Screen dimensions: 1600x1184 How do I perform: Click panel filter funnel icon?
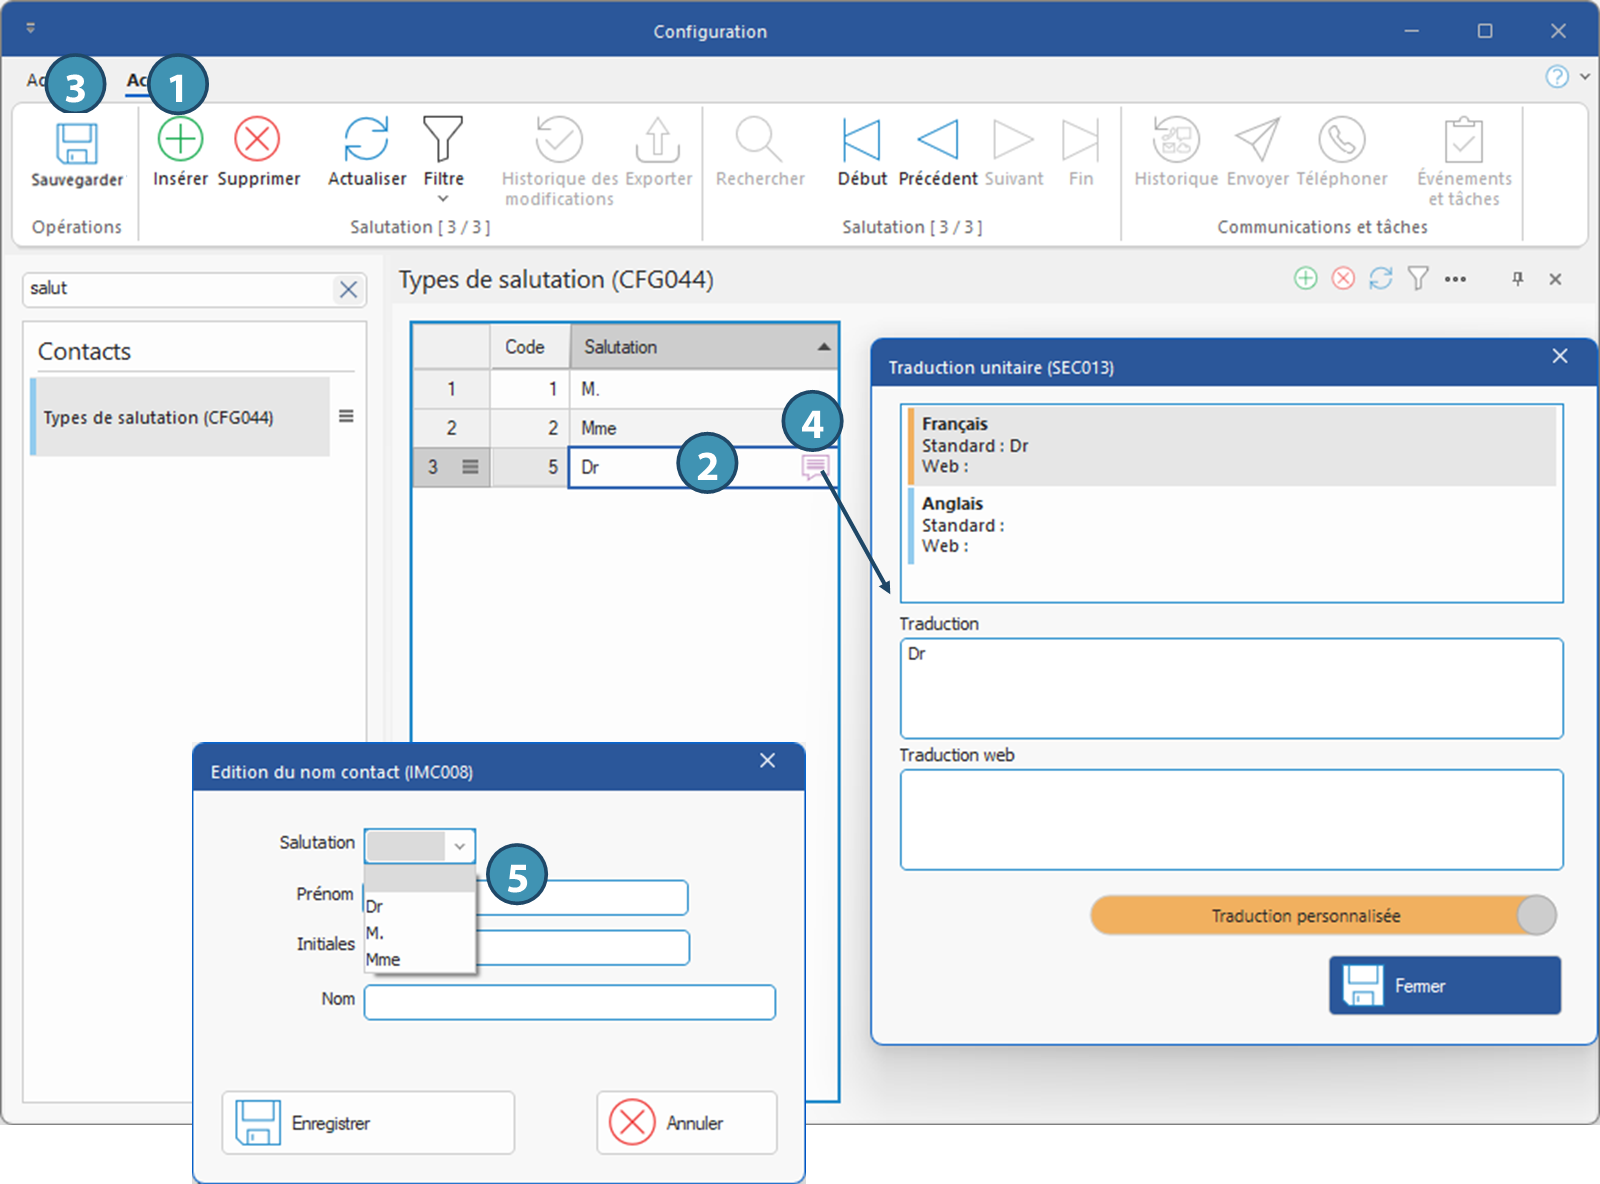[x=1418, y=278]
